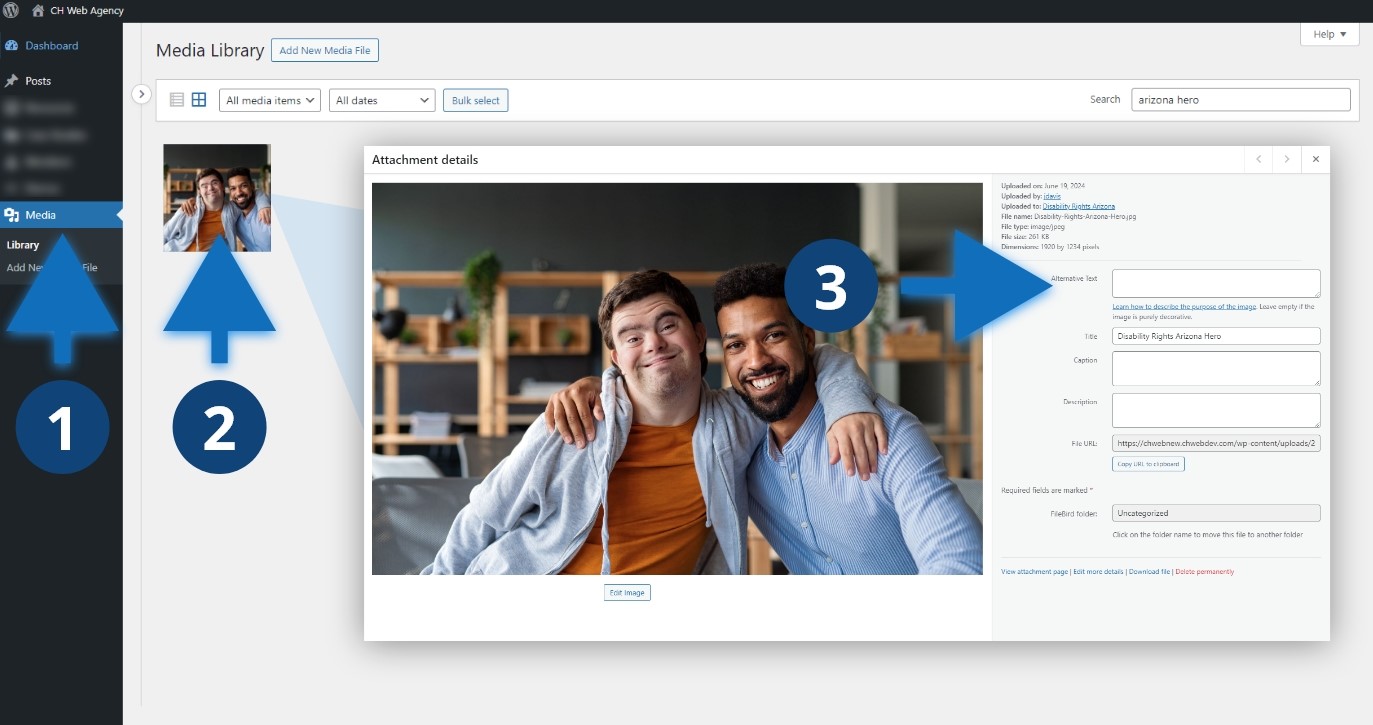Click into the Alternative Text field

point(1215,283)
